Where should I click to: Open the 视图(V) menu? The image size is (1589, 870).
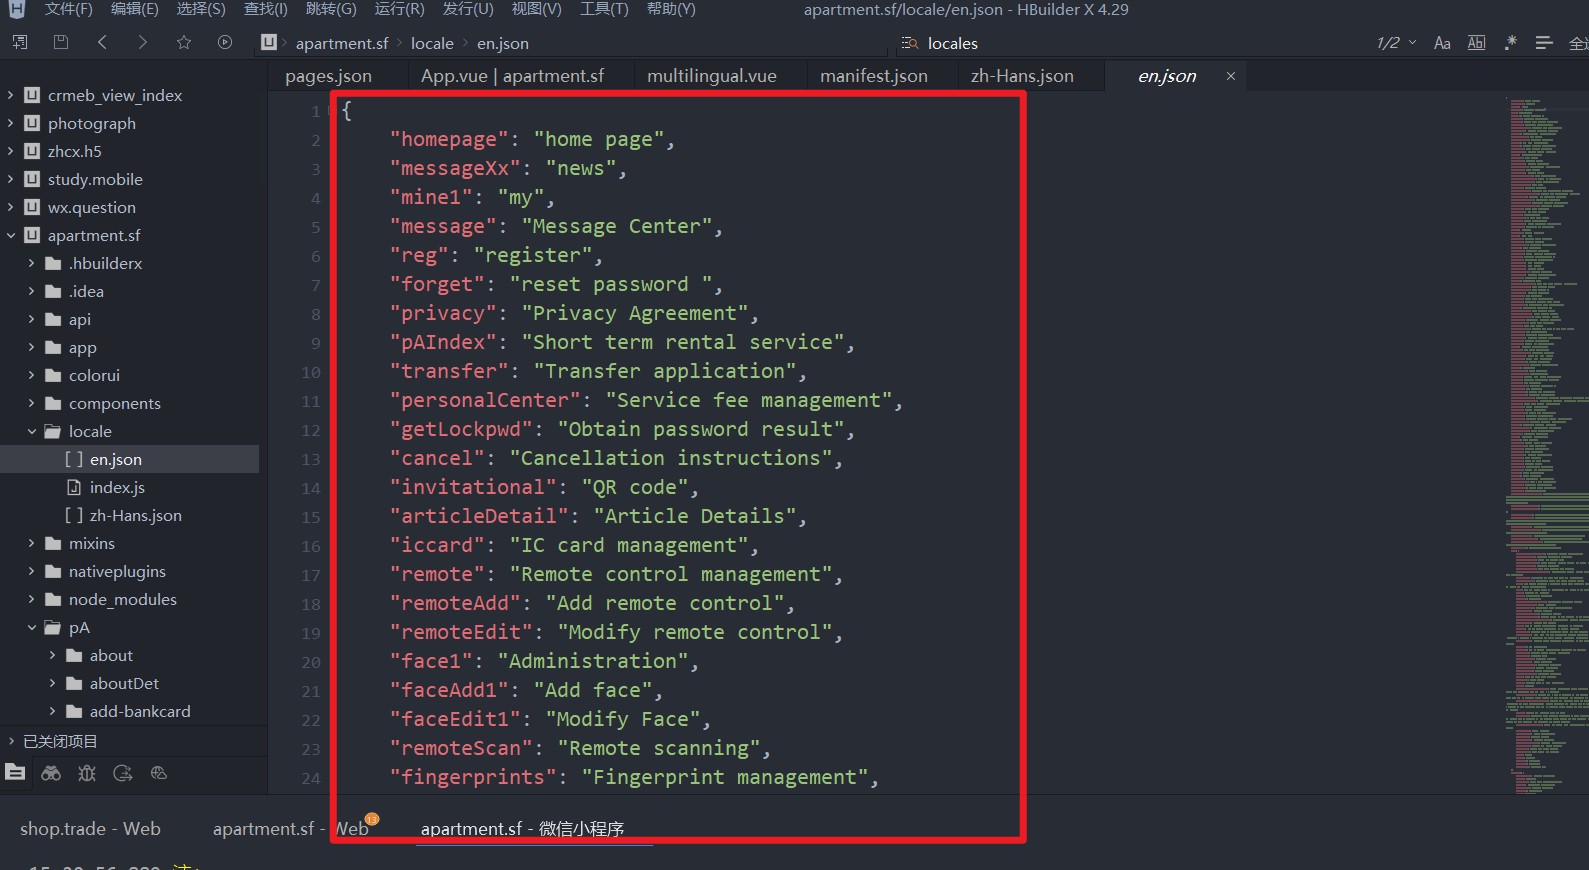point(536,9)
